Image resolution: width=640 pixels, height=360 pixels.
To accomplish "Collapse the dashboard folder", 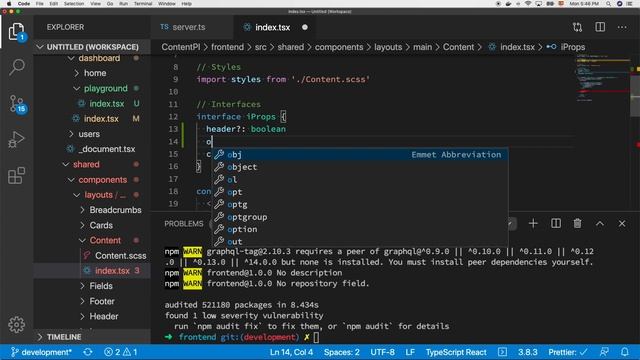I will (x=99, y=58).
